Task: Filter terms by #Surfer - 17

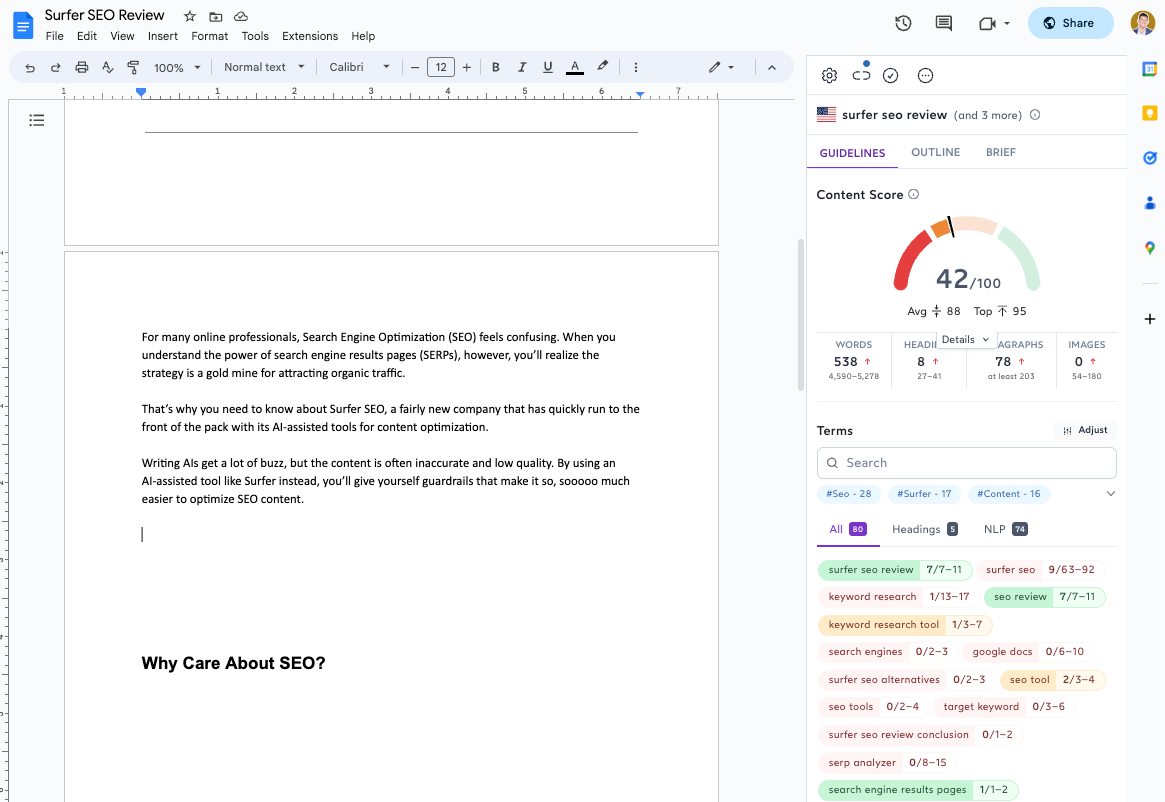Action: click(924, 494)
